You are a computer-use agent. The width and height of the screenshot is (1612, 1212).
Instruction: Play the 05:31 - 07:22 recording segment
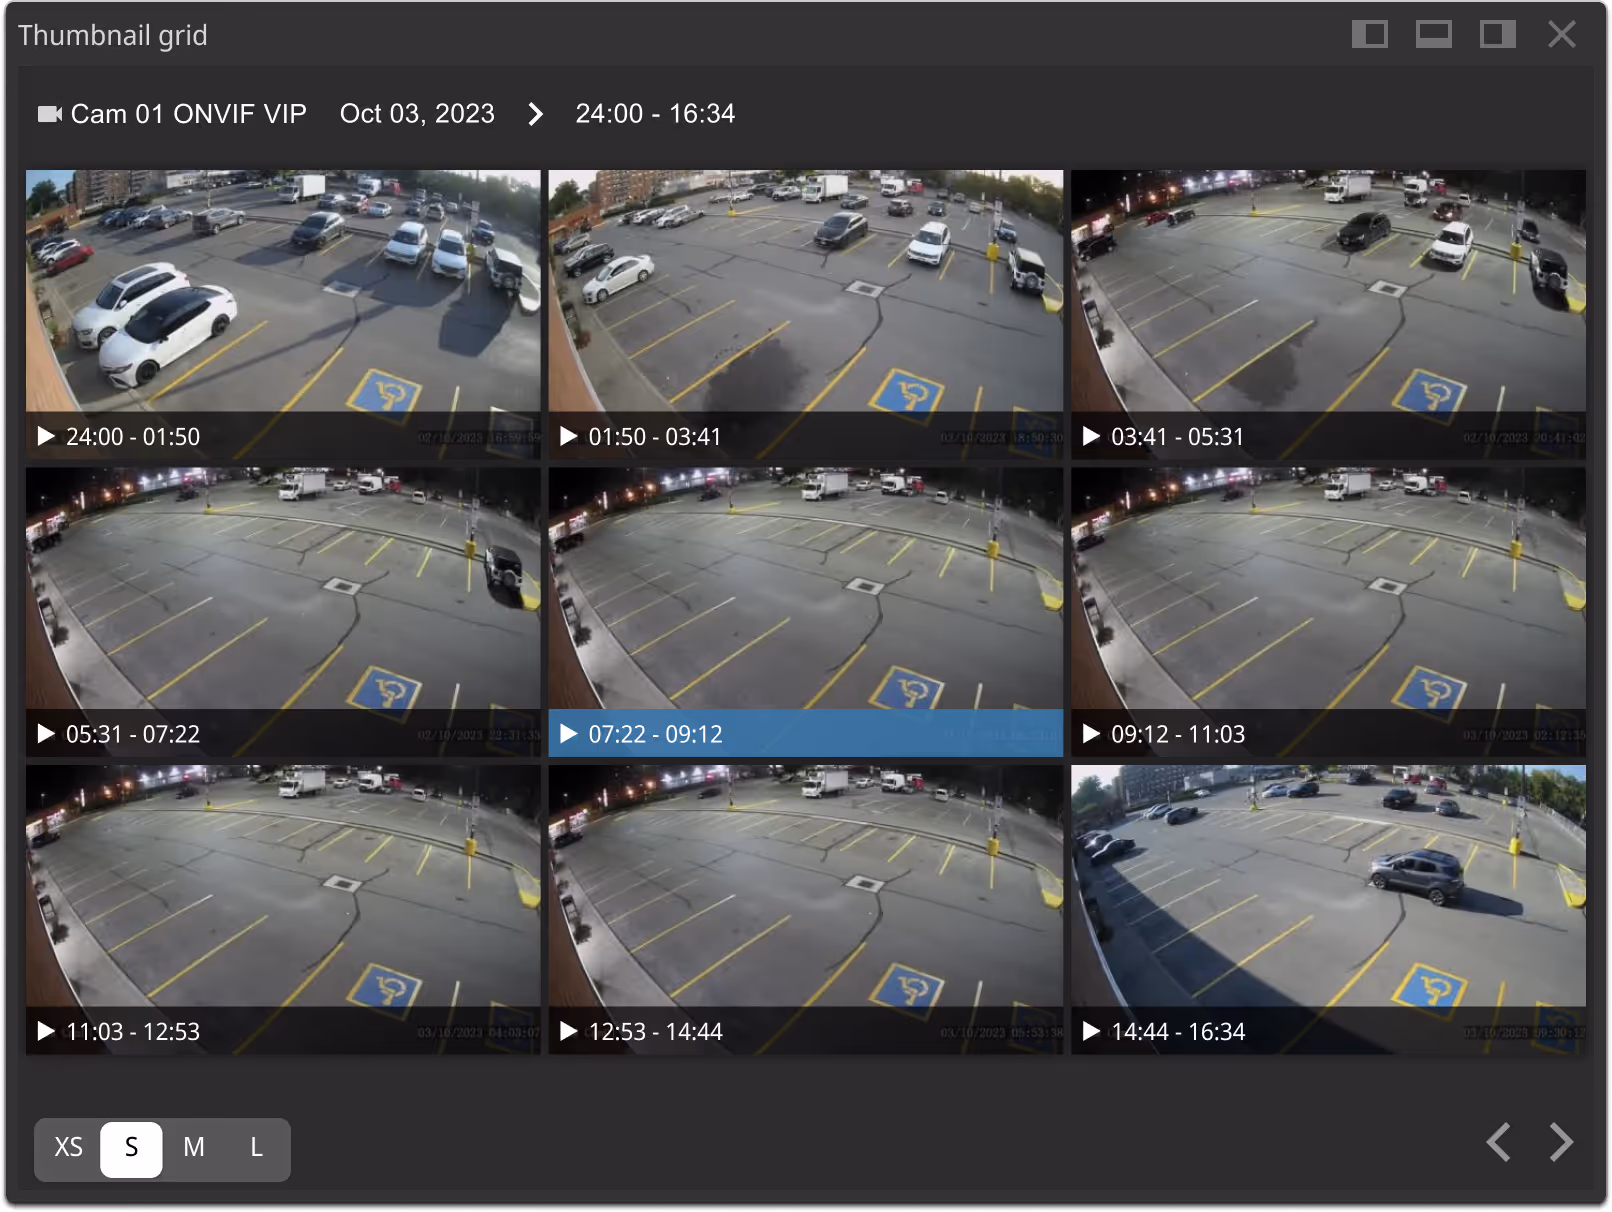click(45, 733)
